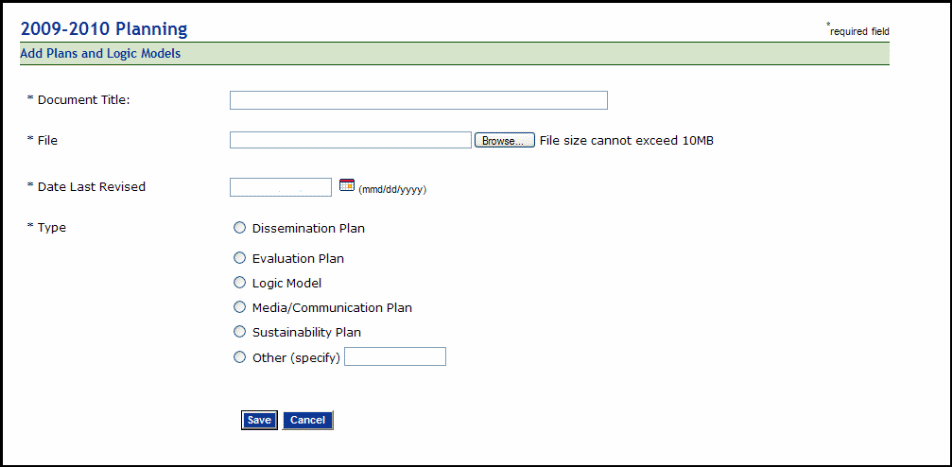Click the 2009-2010 Planning heading

pyautogui.click(x=104, y=30)
